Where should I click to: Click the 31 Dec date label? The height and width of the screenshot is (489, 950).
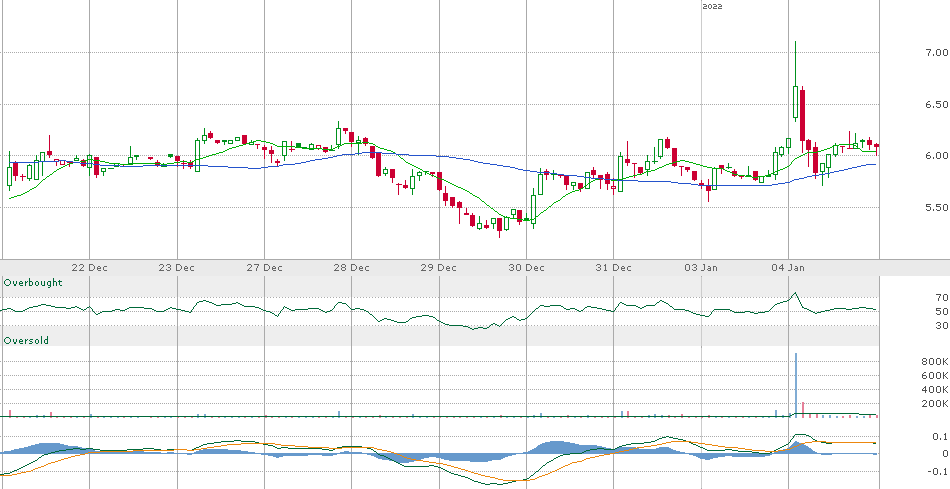(x=614, y=267)
